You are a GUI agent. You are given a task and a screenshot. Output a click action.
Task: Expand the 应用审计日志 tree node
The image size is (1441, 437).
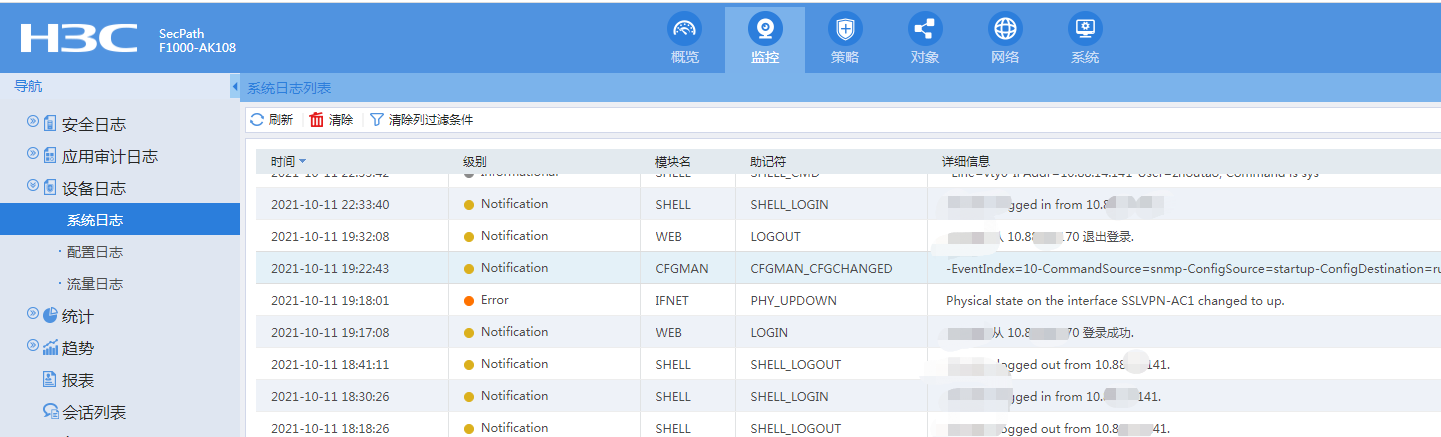coord(32,154)
